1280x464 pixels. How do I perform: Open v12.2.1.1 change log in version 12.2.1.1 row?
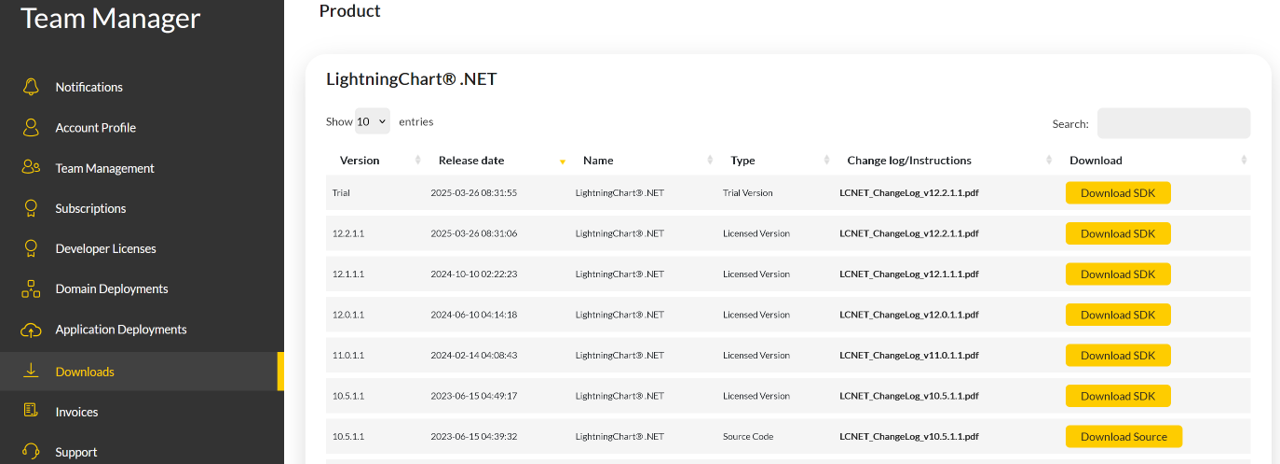(909, 233)
